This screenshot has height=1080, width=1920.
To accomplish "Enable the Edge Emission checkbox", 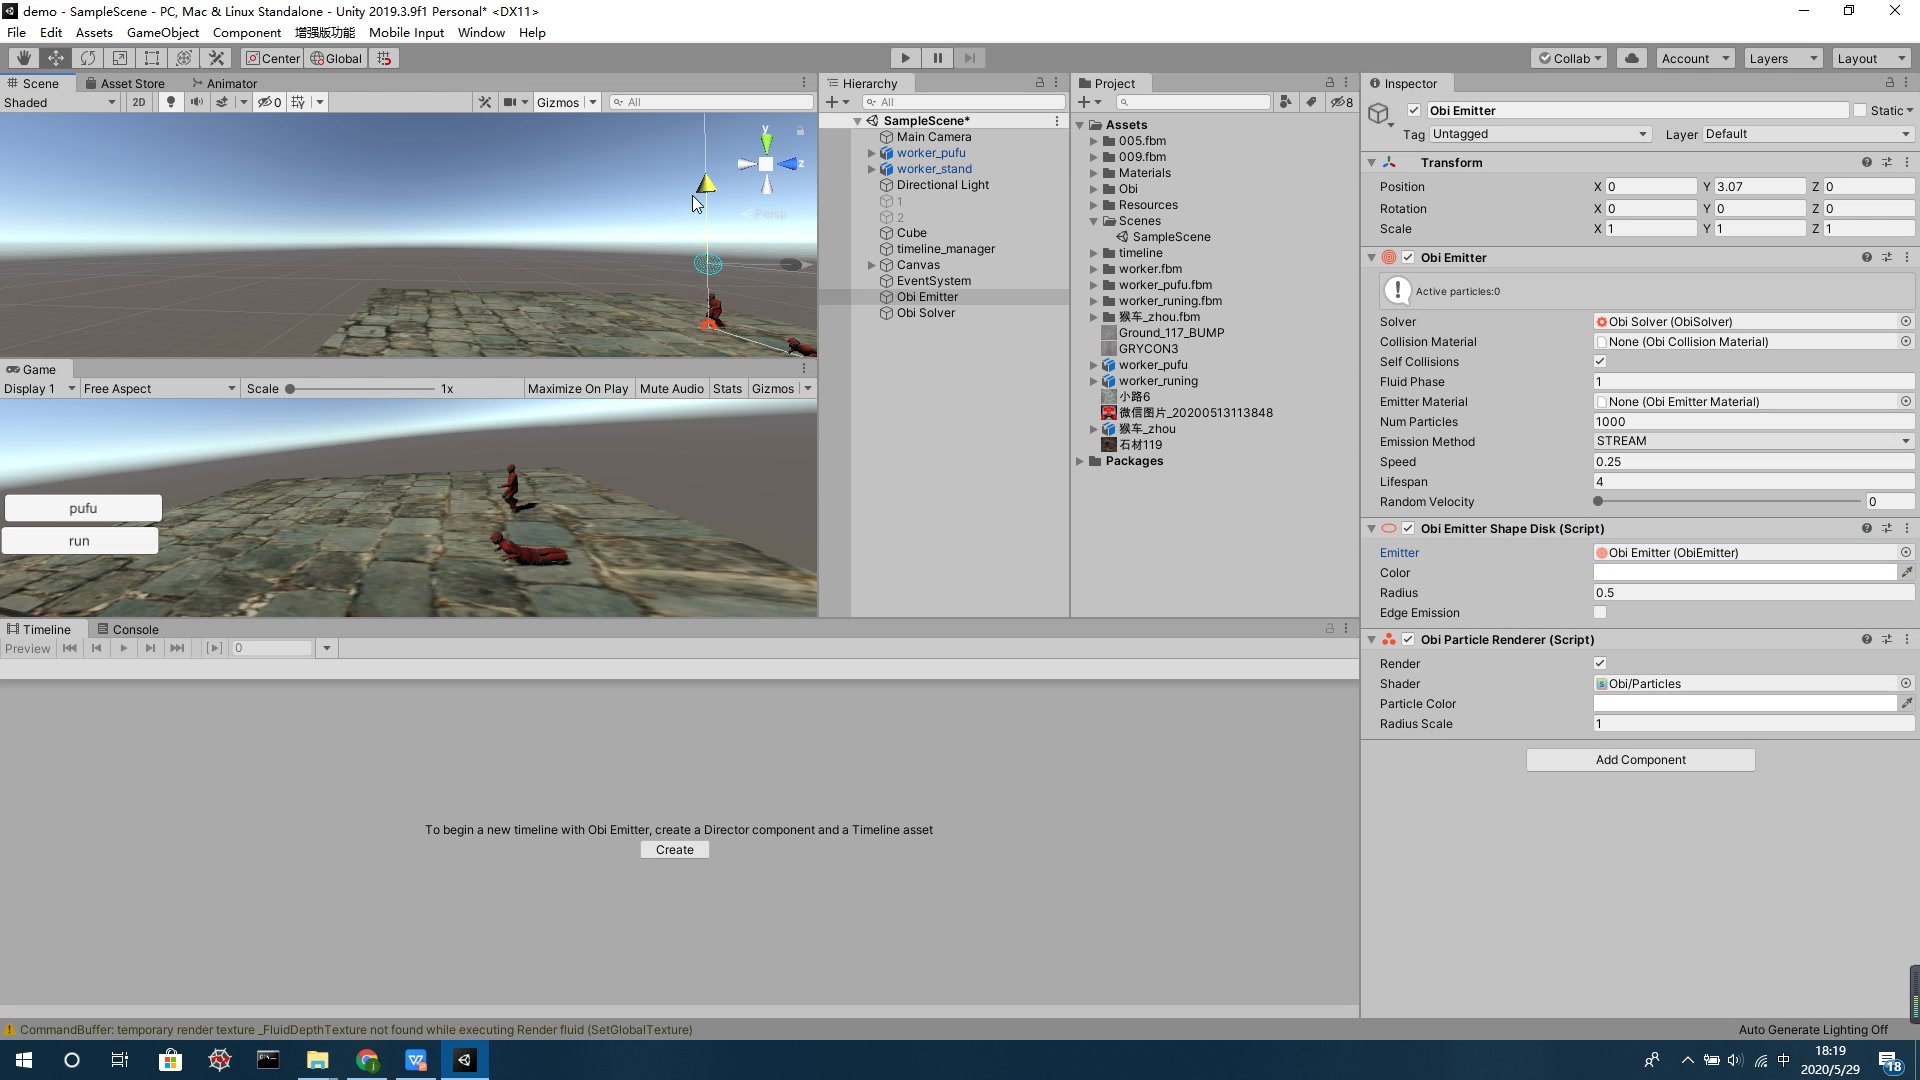I will 1600,613.
